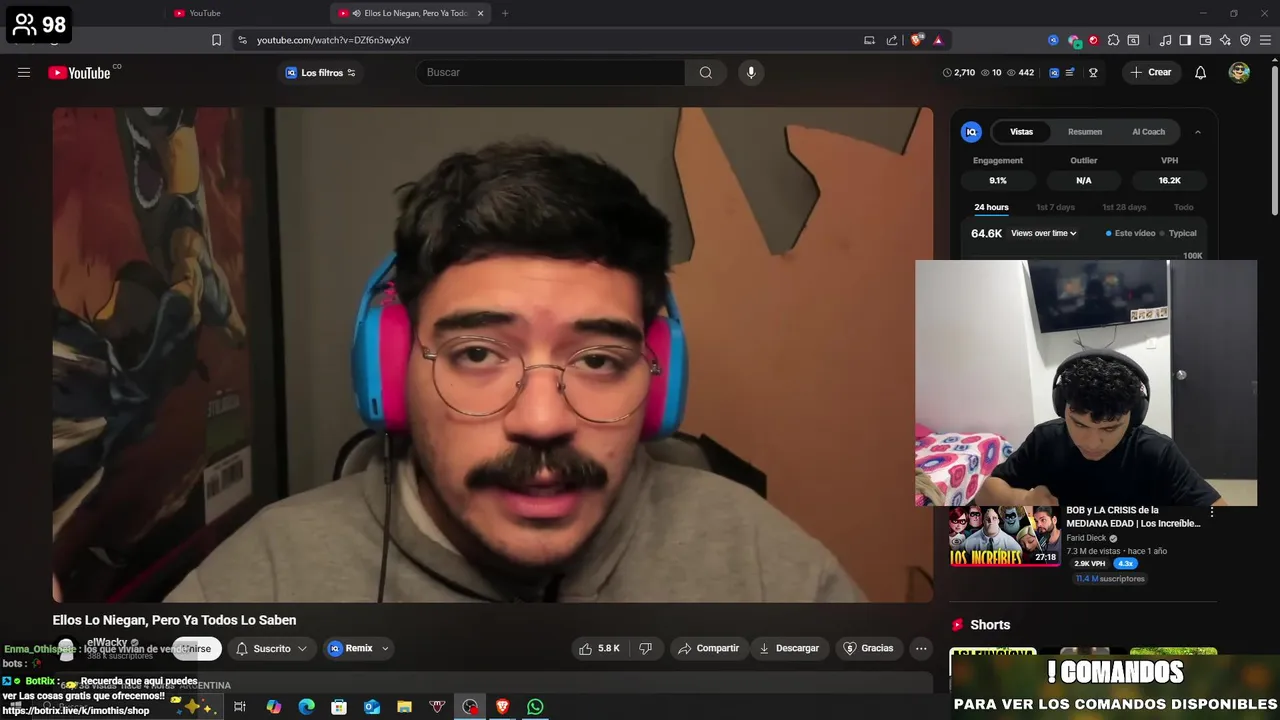The height and width of the screenshot is (720, 1280).
Task: Open the account avatar menu
Action: [1239, 72]
